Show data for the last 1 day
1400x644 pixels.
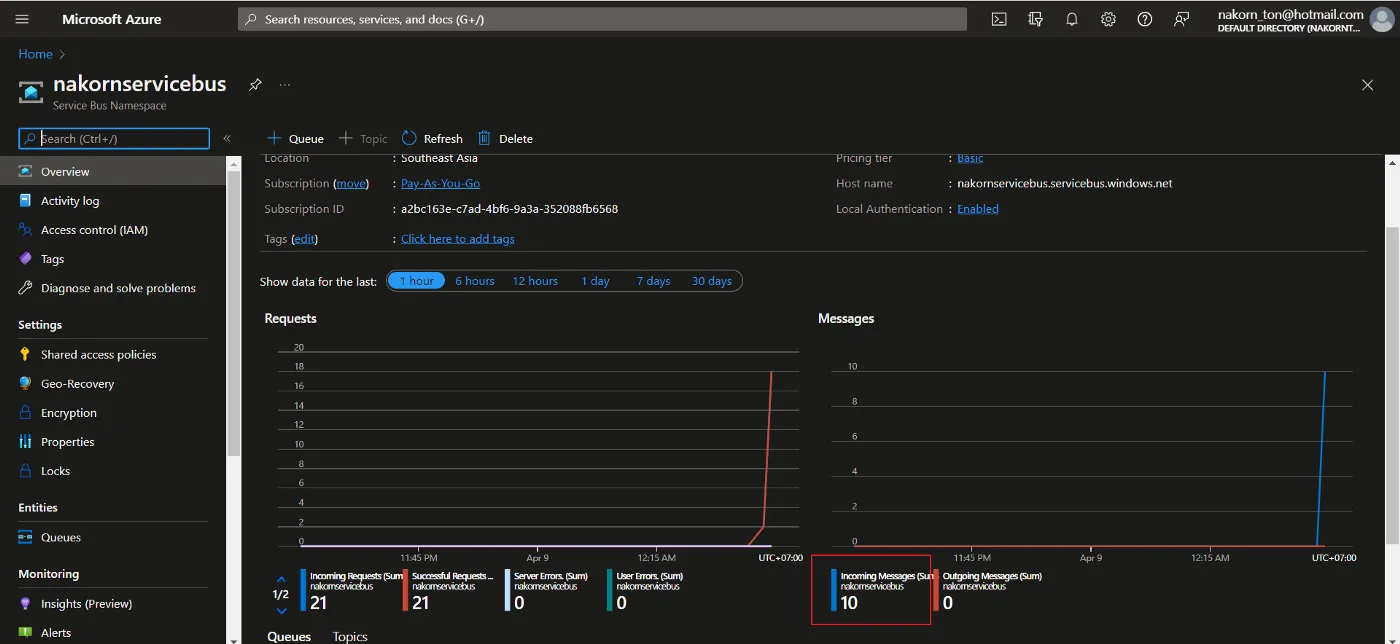[595, 281]
